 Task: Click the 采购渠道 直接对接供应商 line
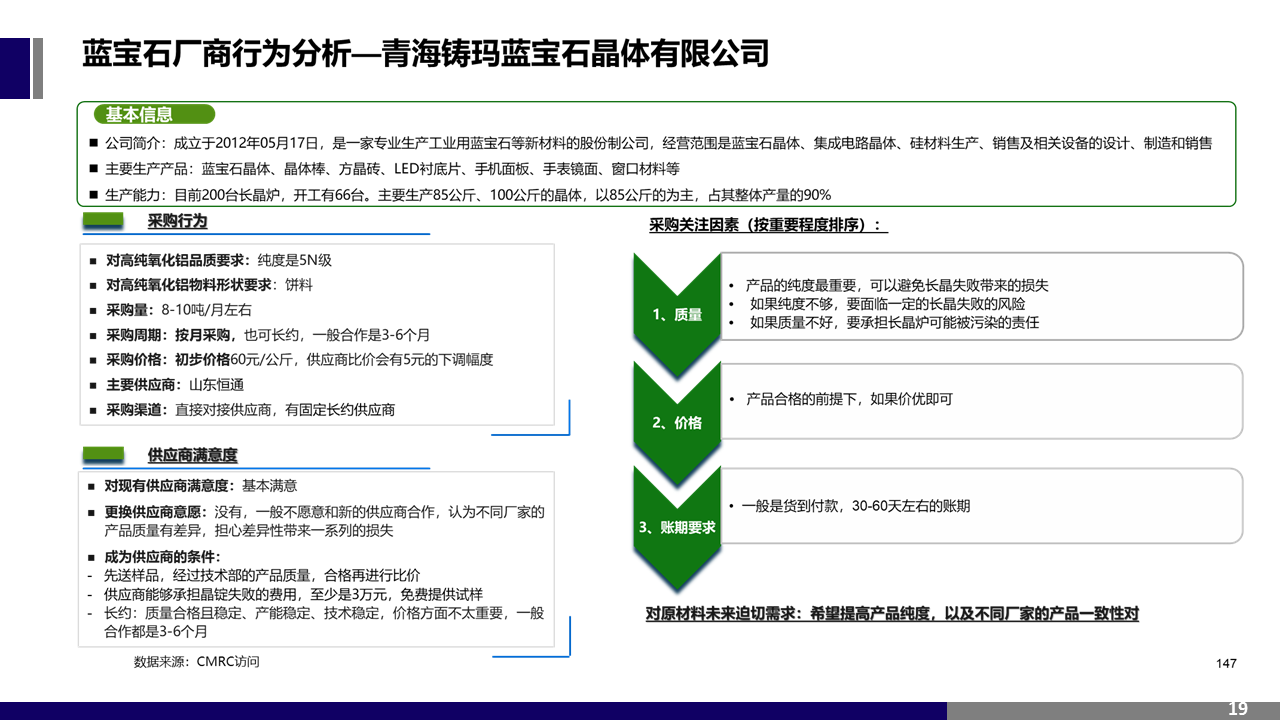(242, 410)
